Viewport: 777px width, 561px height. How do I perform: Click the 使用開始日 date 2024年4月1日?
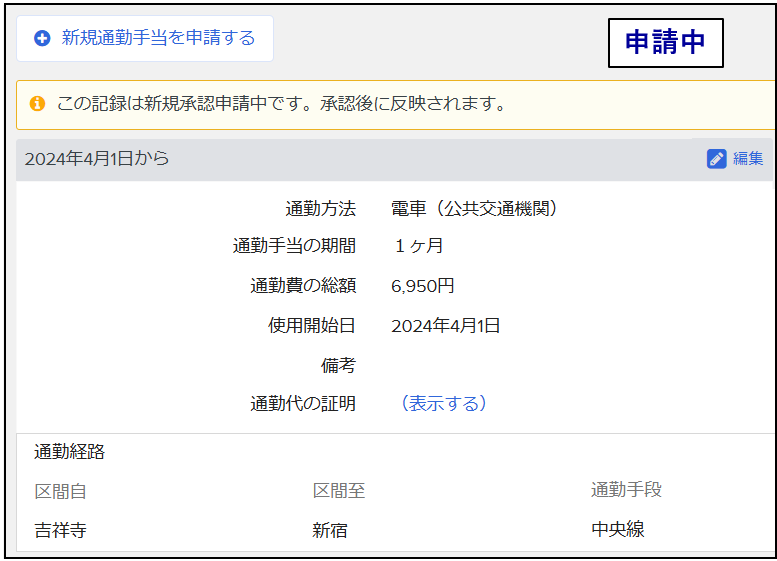tap(445, 326)
